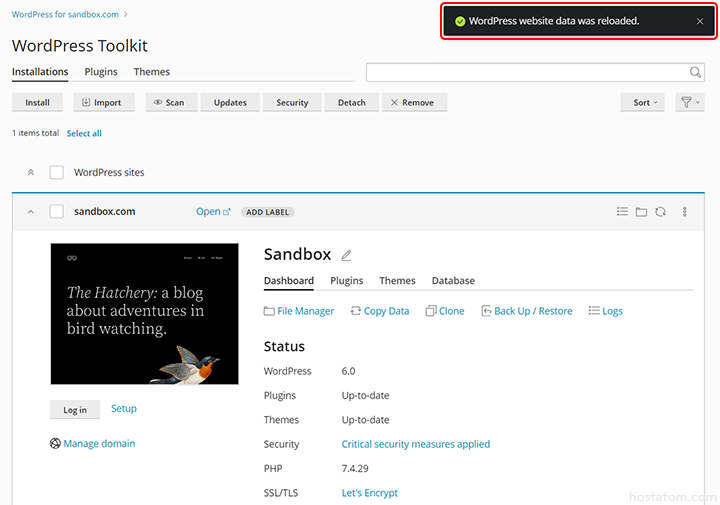Open the Sort dropdown
The height and width of the screenshot is (505, 720).
(645, 102)
